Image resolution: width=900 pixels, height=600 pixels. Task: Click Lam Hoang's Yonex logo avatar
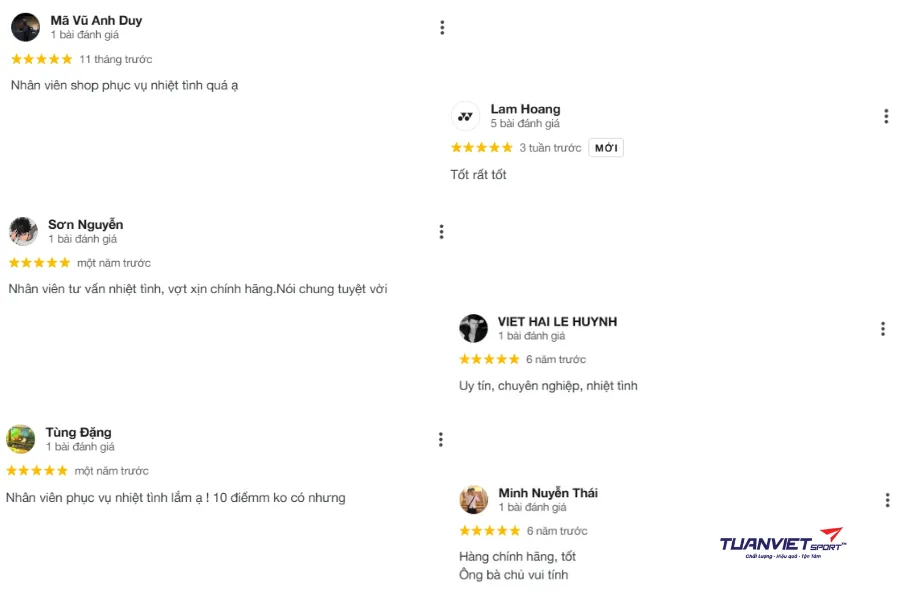click(x=465, y=116)
